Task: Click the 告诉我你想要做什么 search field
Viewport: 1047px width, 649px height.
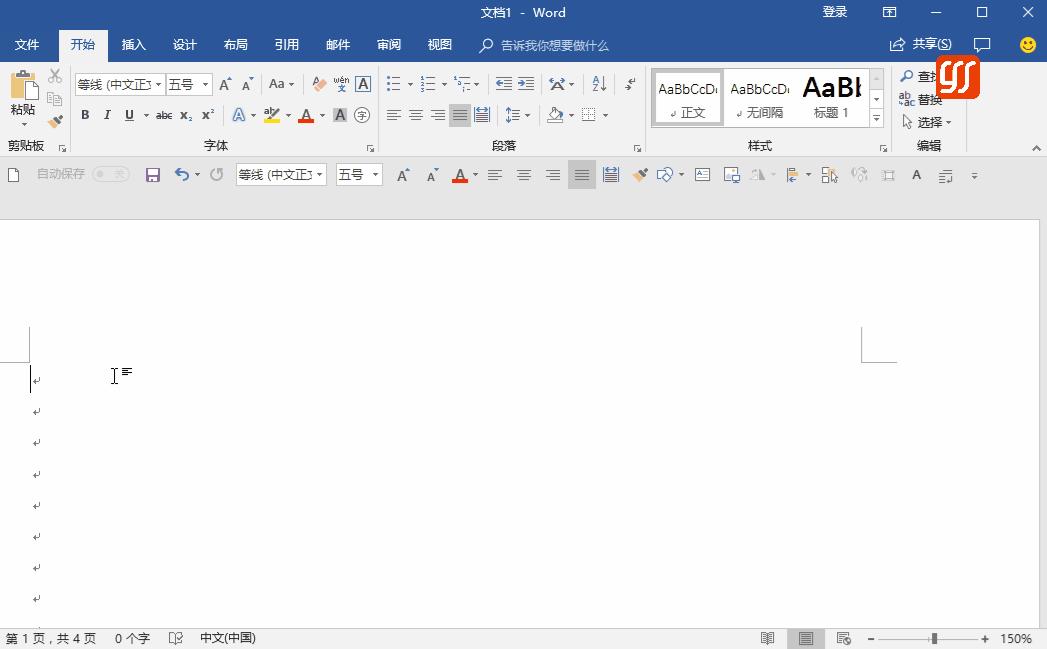Action: click(553, 45)
